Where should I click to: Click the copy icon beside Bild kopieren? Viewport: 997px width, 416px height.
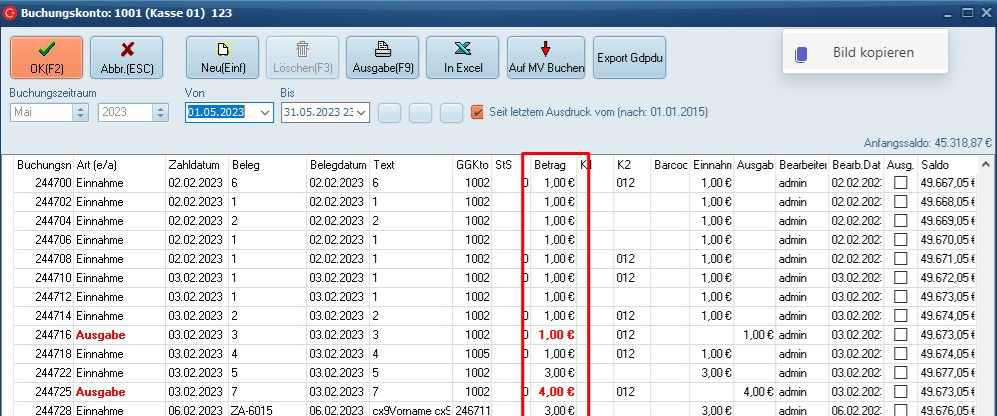[800, 53]
